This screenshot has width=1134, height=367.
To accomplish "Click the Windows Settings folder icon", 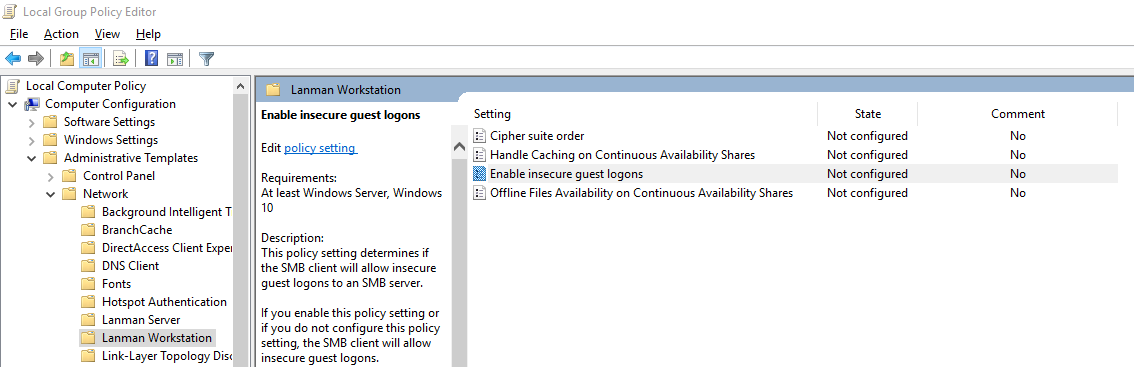I will (x=51, y=140).
